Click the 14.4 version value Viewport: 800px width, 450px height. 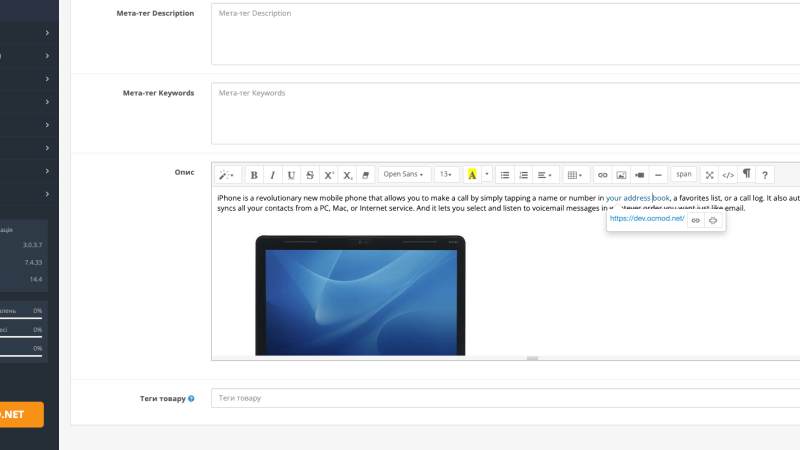[x=36, y=279]
